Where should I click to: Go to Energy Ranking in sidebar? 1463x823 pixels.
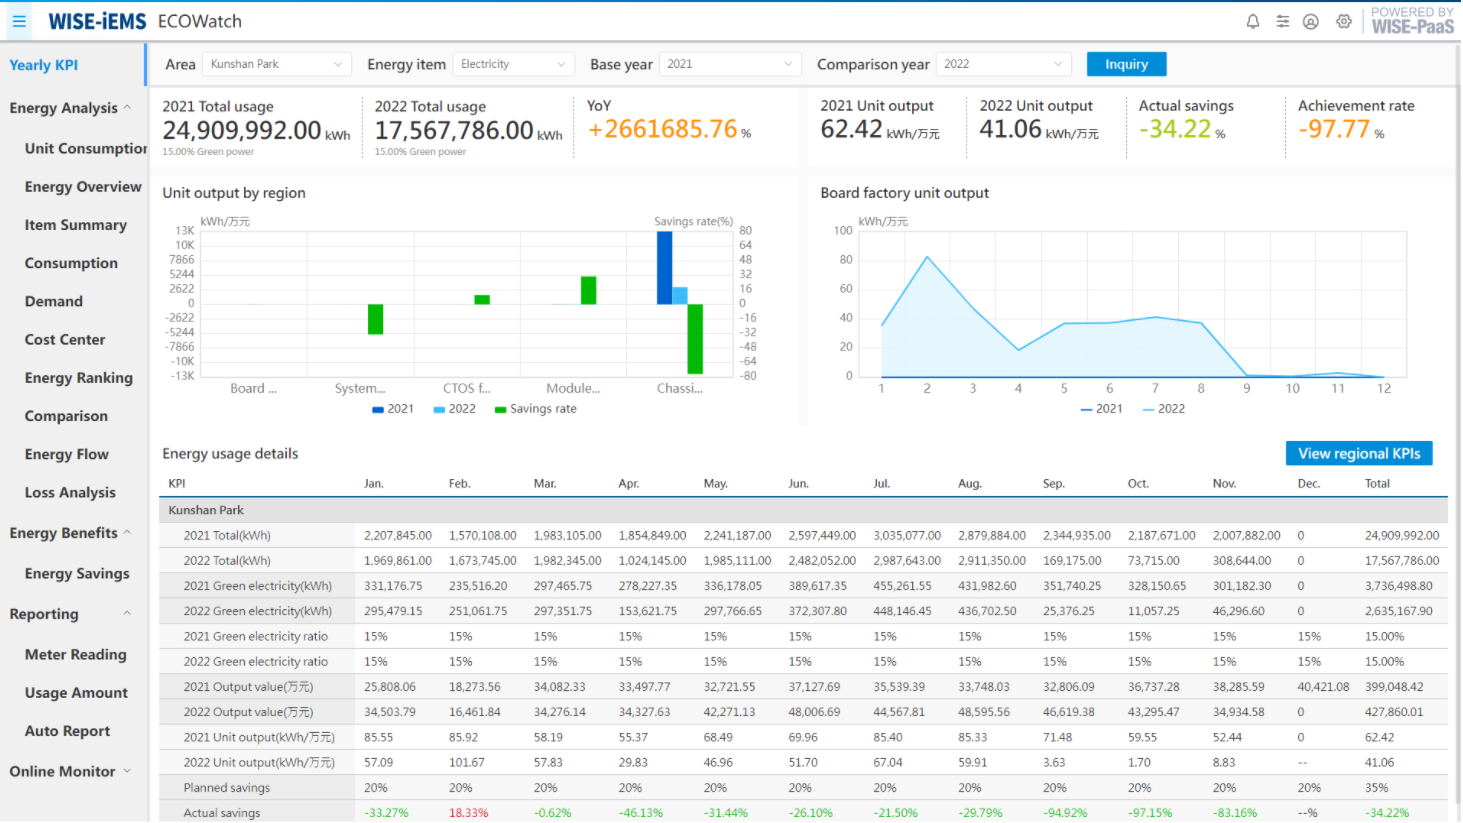pos(78,378)
